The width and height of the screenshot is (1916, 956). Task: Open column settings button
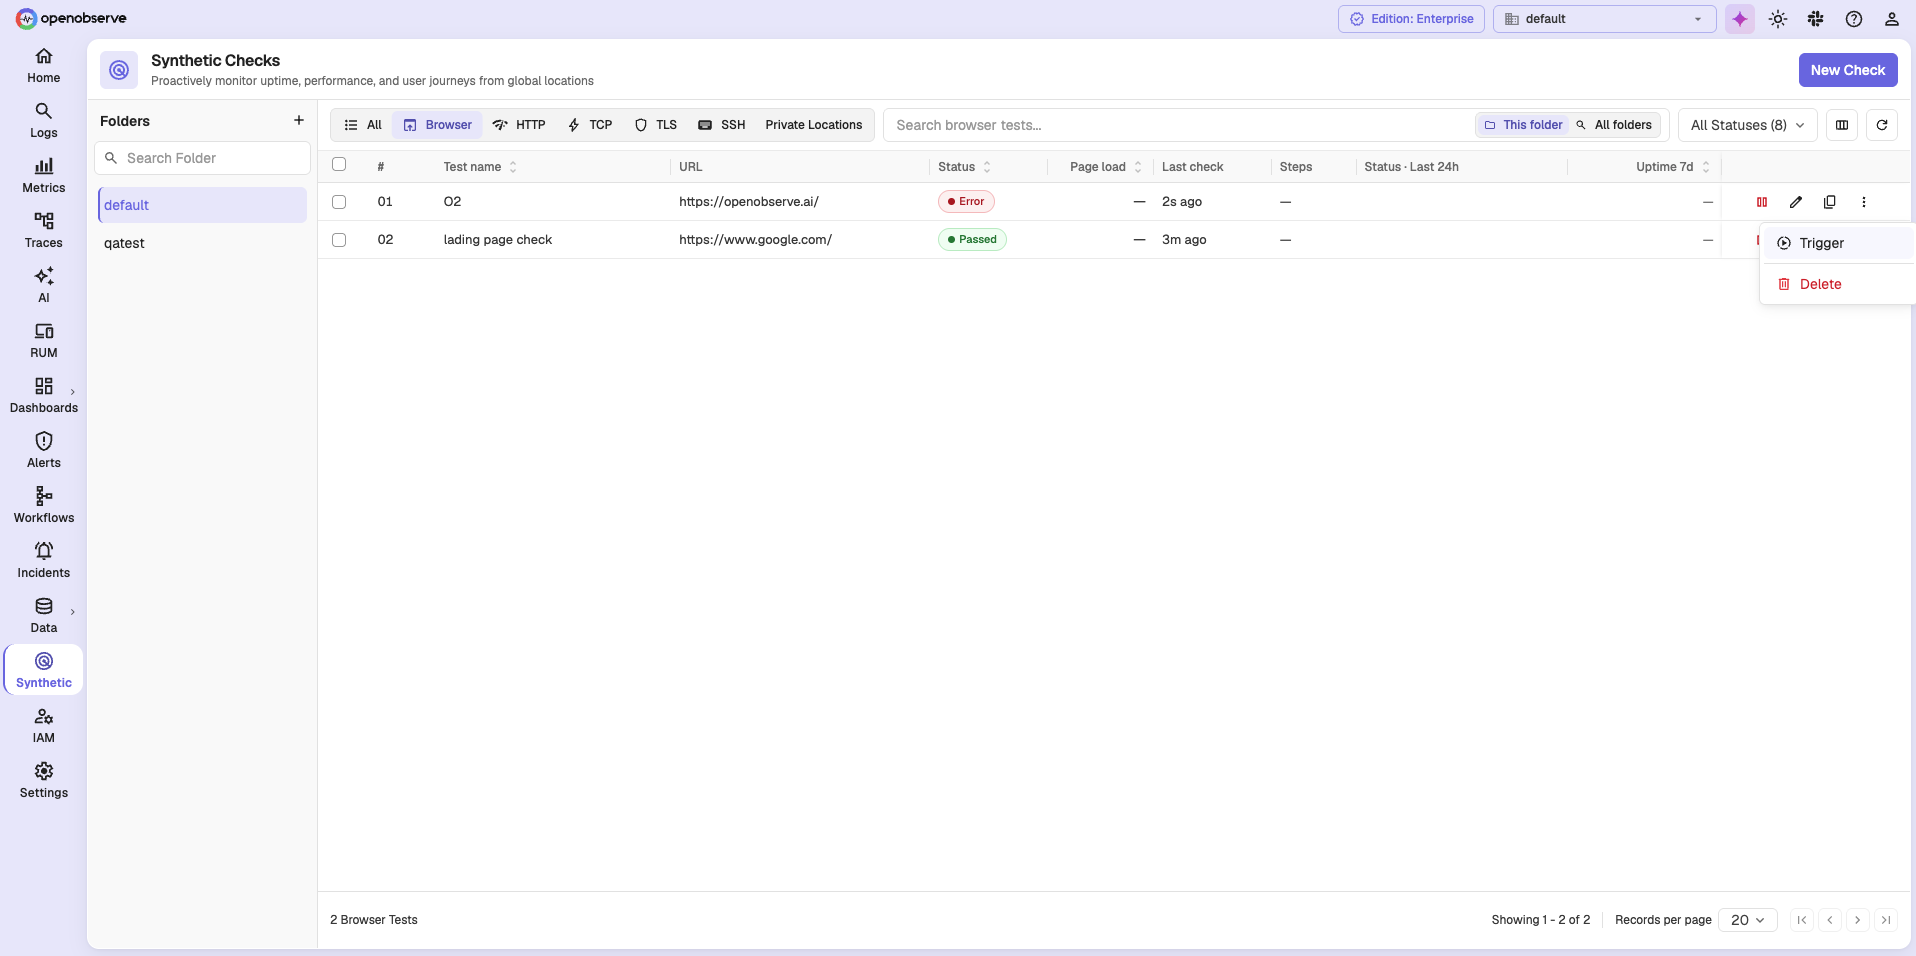(x=1842, y=125)
